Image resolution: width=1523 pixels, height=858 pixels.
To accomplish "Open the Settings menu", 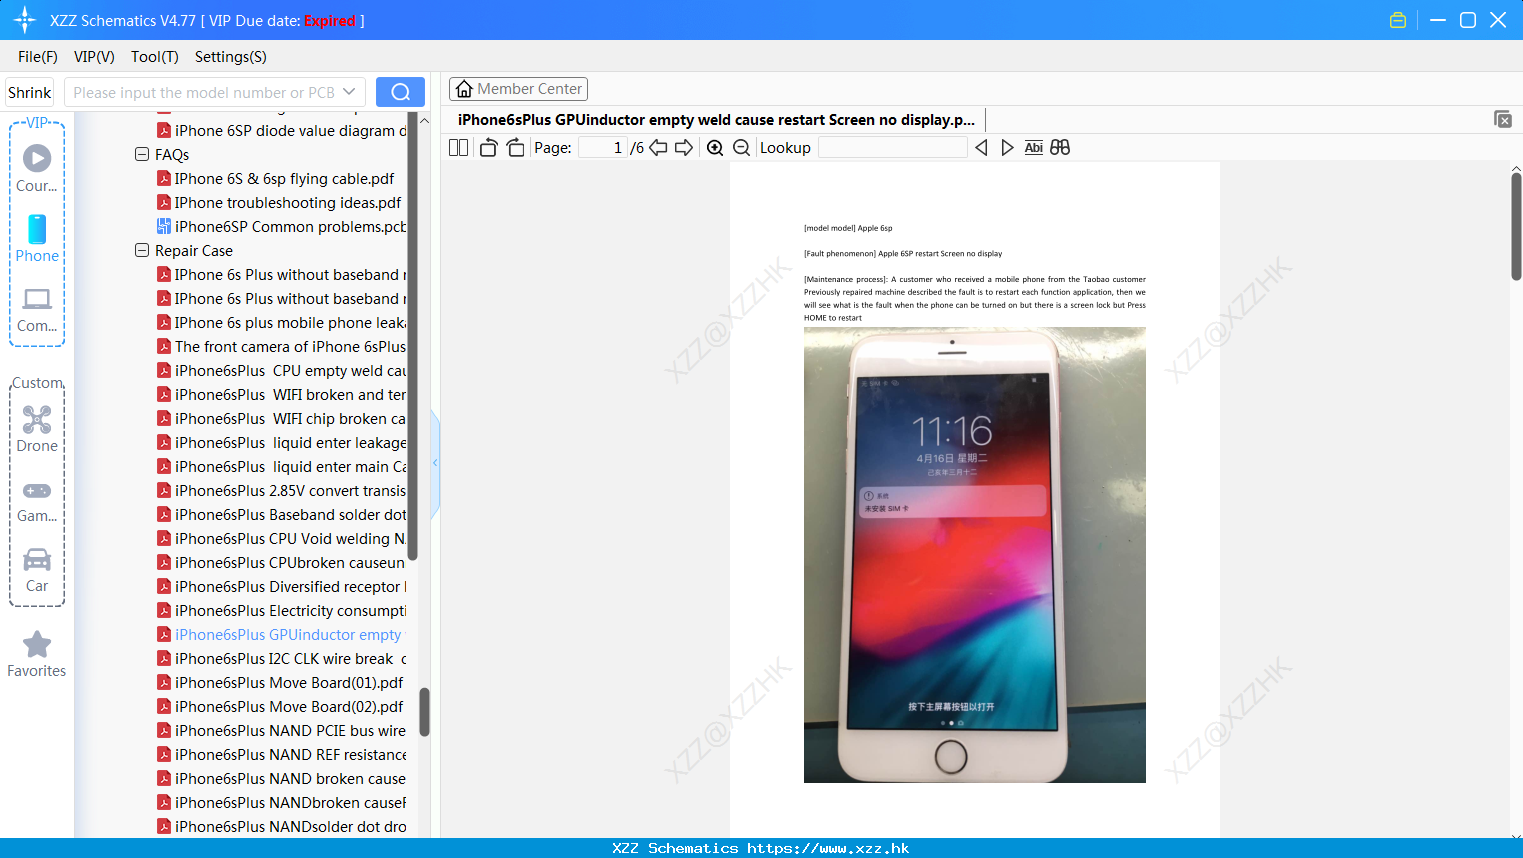I will click(x=231, y=57).
